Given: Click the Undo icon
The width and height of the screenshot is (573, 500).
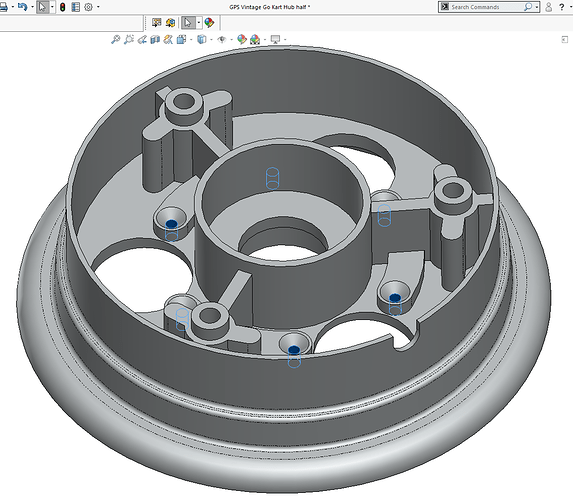Looking at the screenshot, I should (x=22, y=7).
